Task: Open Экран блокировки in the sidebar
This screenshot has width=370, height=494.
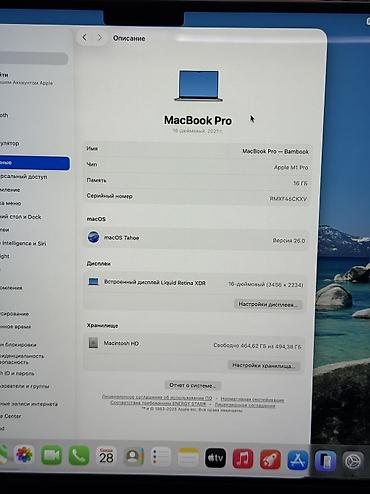Action: (18, 345)
